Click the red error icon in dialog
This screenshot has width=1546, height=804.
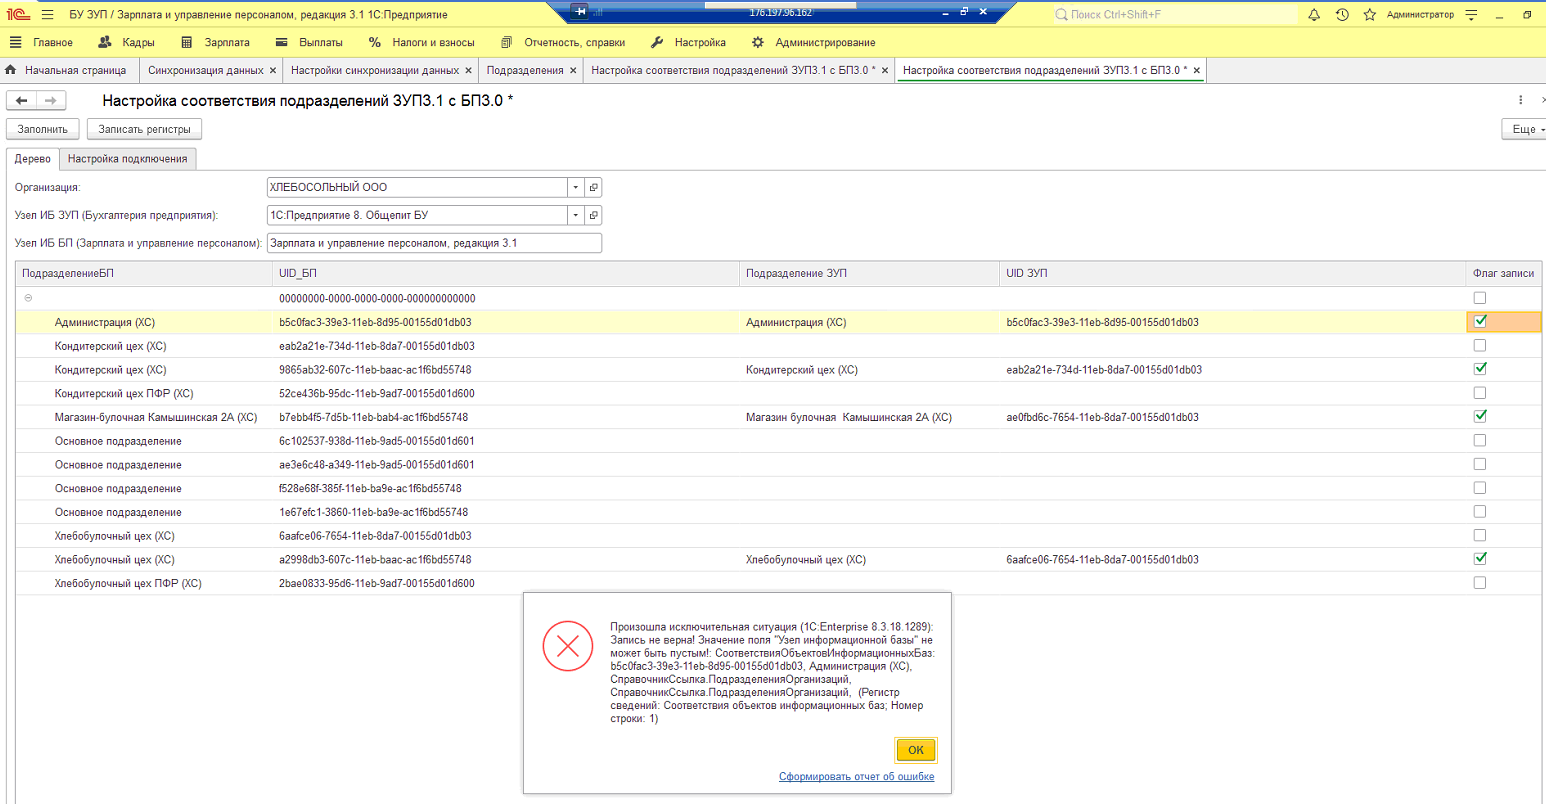pyautogui.click(x=568, y=646)
